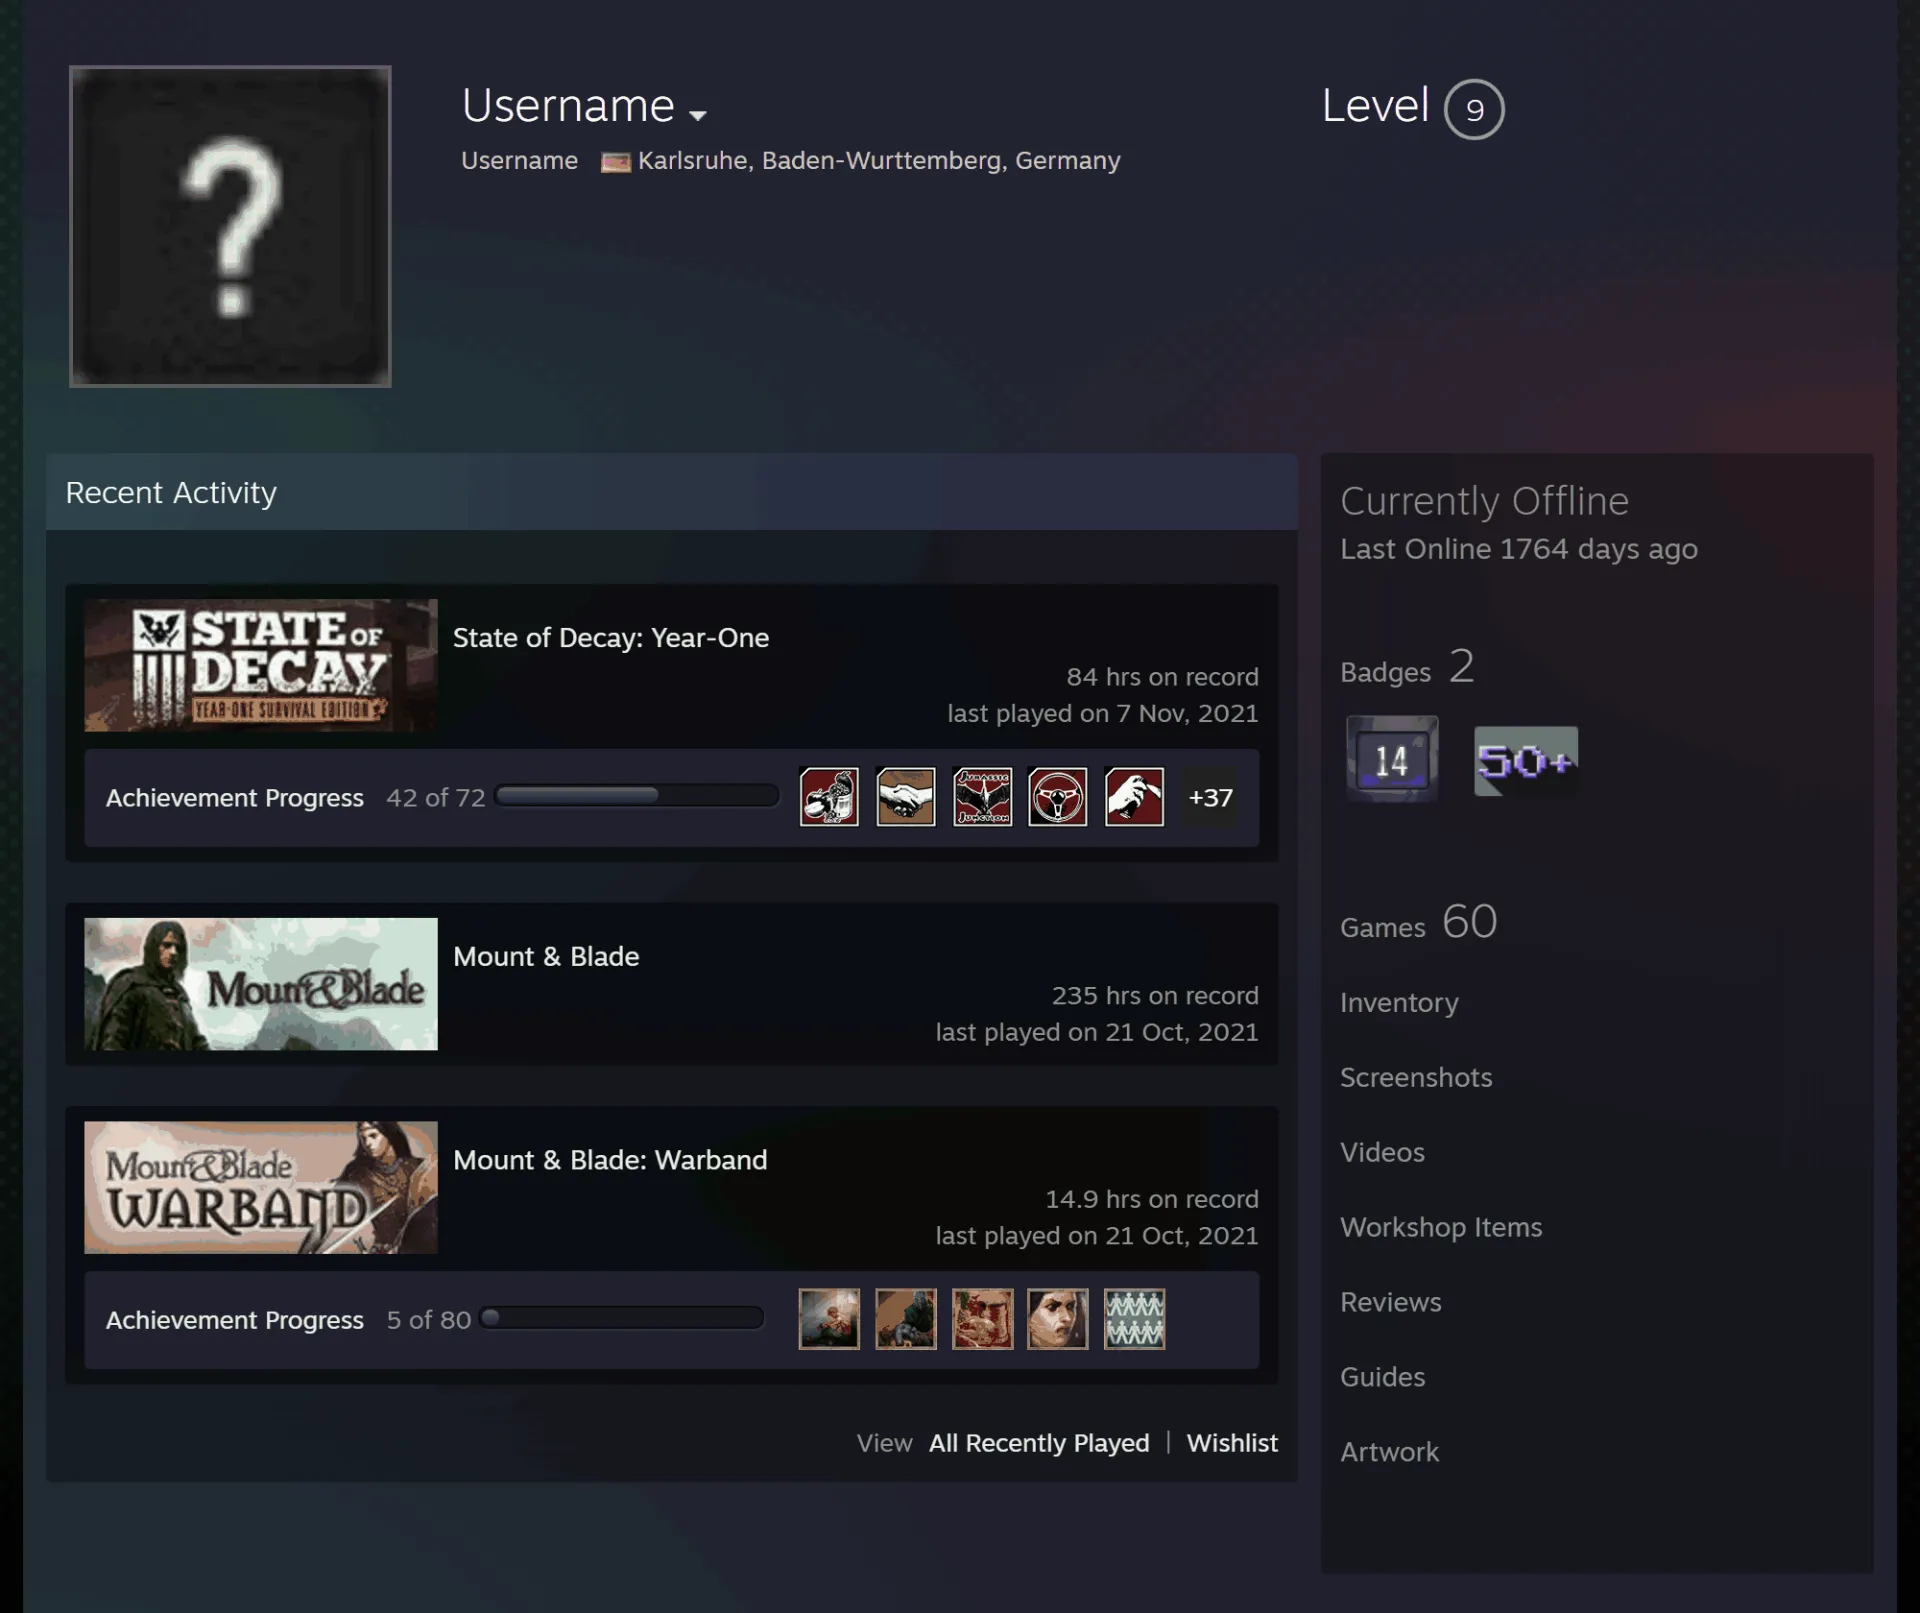Click the Level 9 circle badge
The image size is (1920, 1613).
coord(1474,109)
